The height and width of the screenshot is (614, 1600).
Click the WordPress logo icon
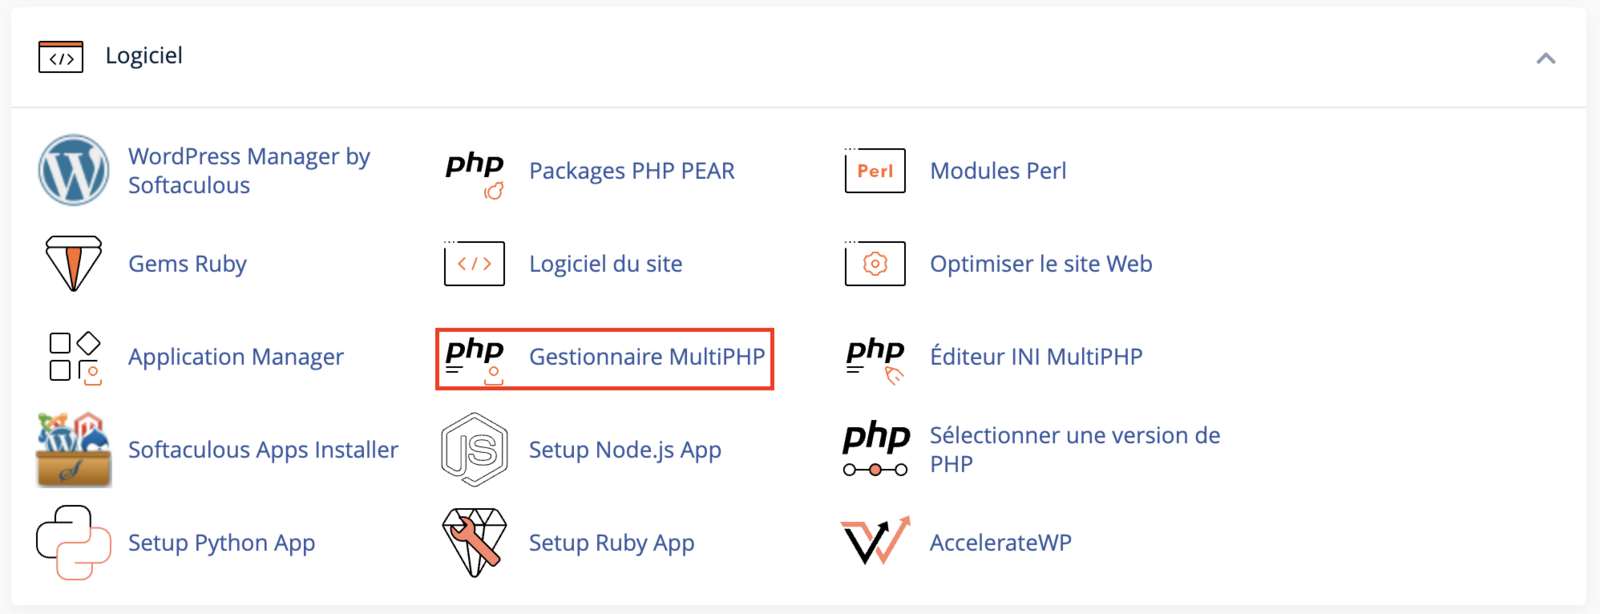coord(73,170)
